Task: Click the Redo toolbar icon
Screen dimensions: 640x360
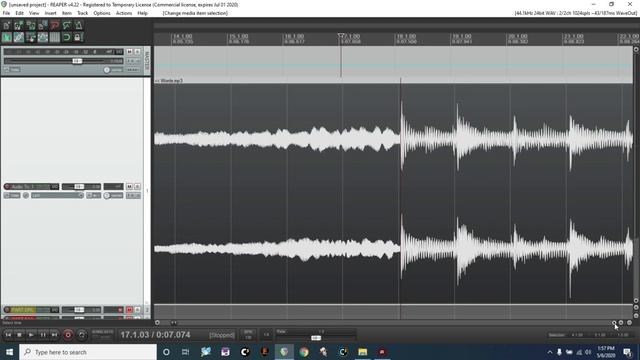Action: (67, 25)
